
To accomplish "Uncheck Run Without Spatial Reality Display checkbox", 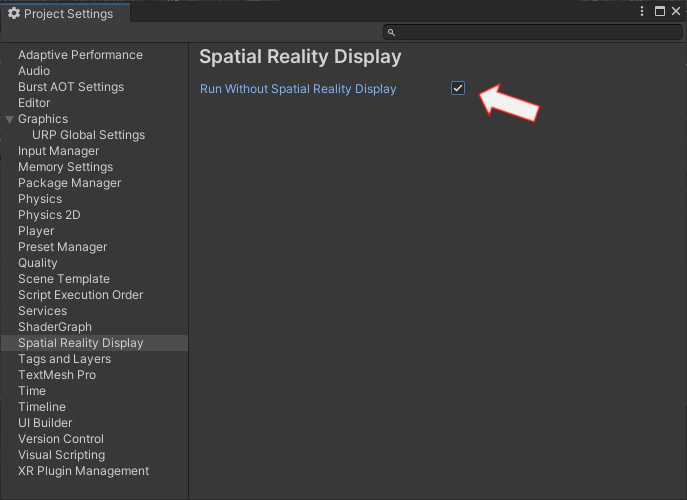I will pos(458,88).
